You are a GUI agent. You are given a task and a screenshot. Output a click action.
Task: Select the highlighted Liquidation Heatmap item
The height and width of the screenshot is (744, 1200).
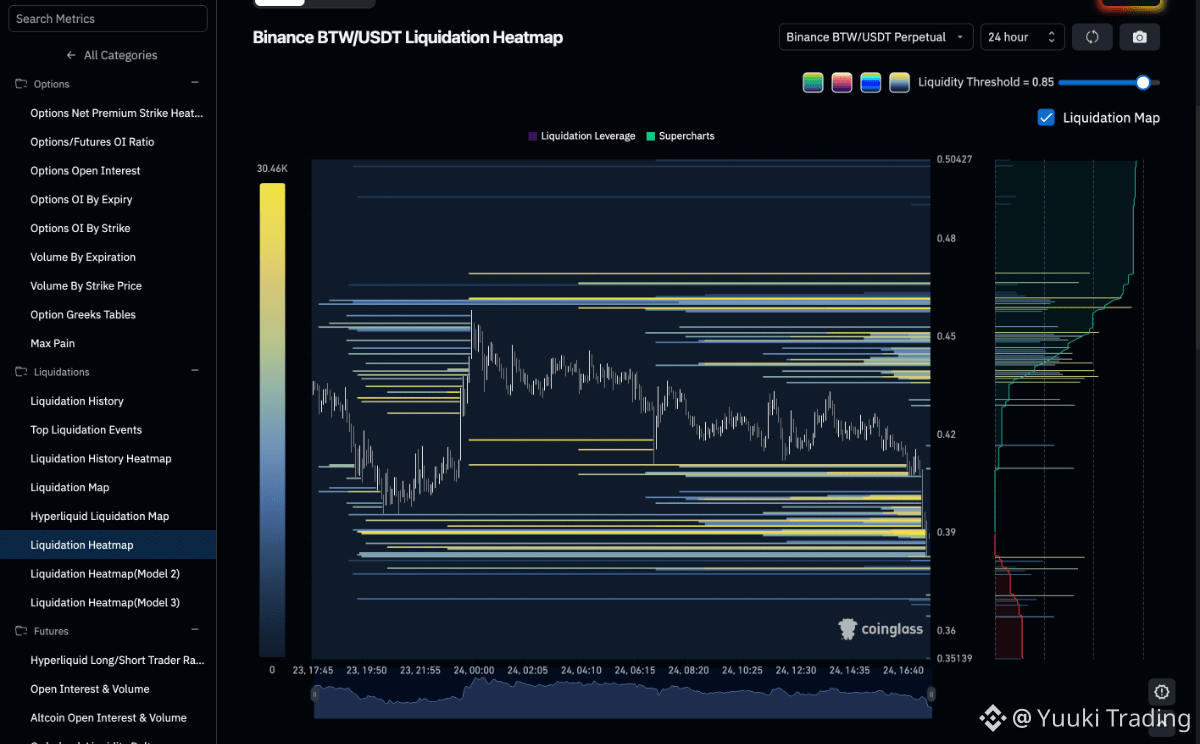[x=108, y=545]
